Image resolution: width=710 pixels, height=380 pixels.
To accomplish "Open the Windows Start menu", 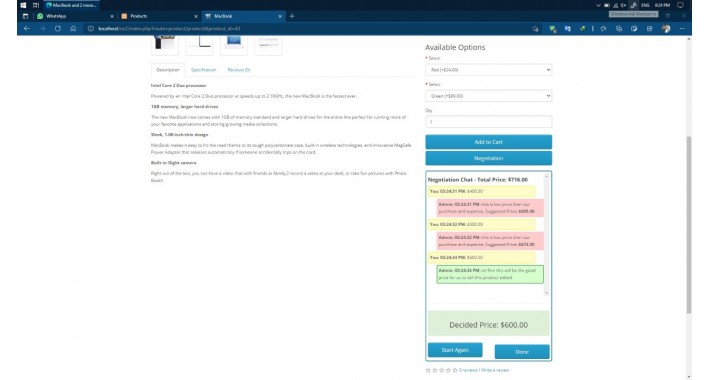I will [23, 5].
